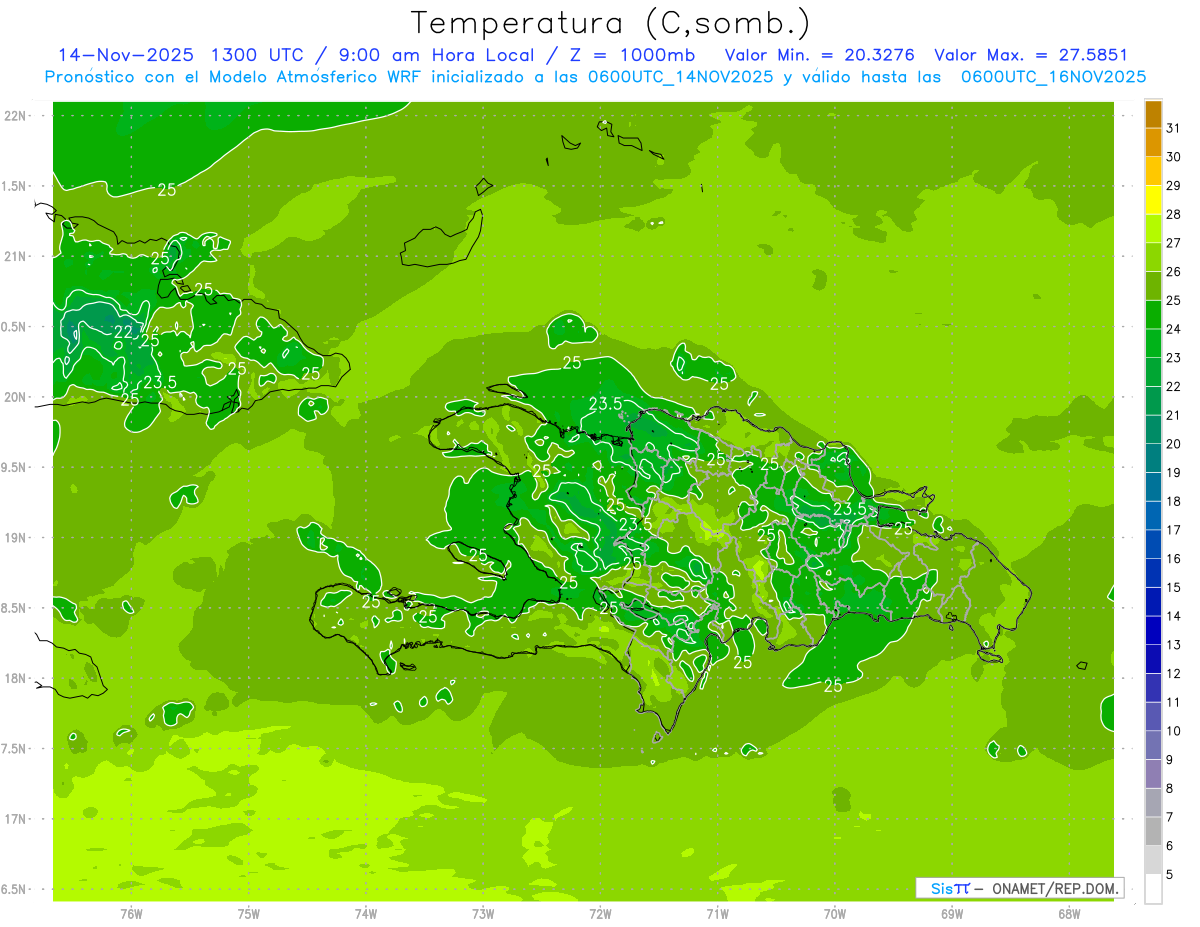Click latitude axis label '22N'
The image size is (1200, 927).
pos(17,116)
